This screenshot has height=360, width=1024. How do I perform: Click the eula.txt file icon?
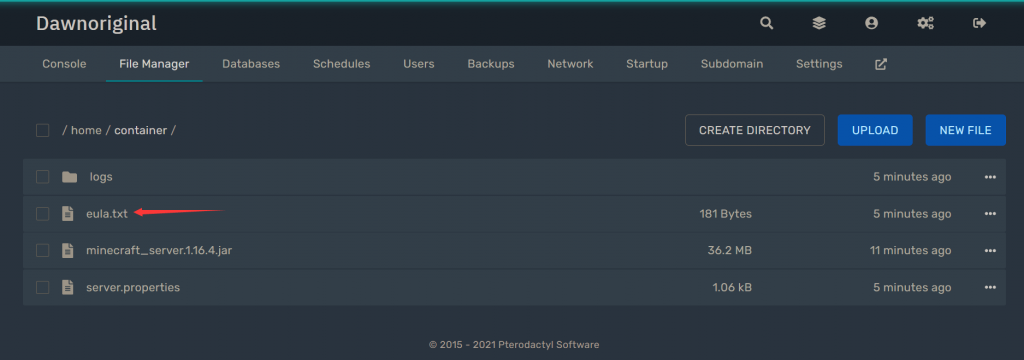click(67, 214)
